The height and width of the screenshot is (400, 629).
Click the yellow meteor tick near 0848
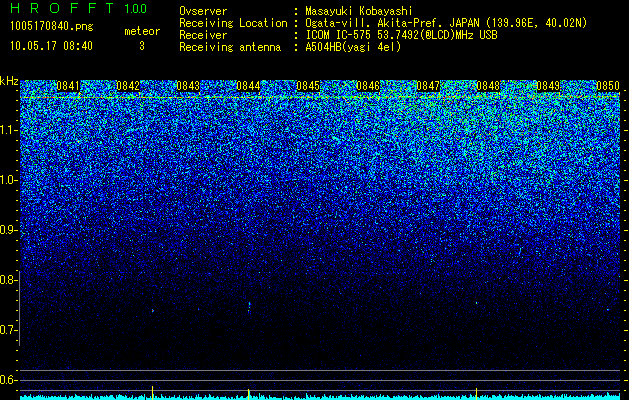point(476,393)
